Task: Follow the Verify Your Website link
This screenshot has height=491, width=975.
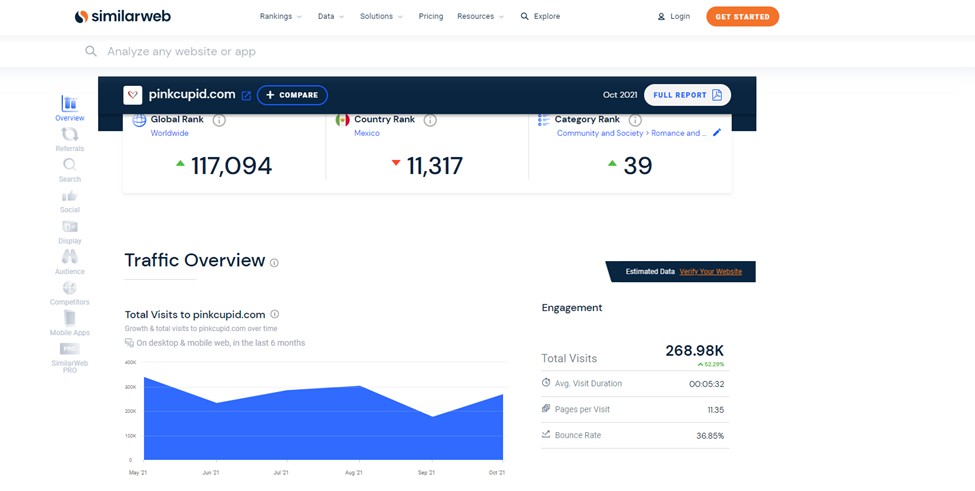Action: pos(710,272)
